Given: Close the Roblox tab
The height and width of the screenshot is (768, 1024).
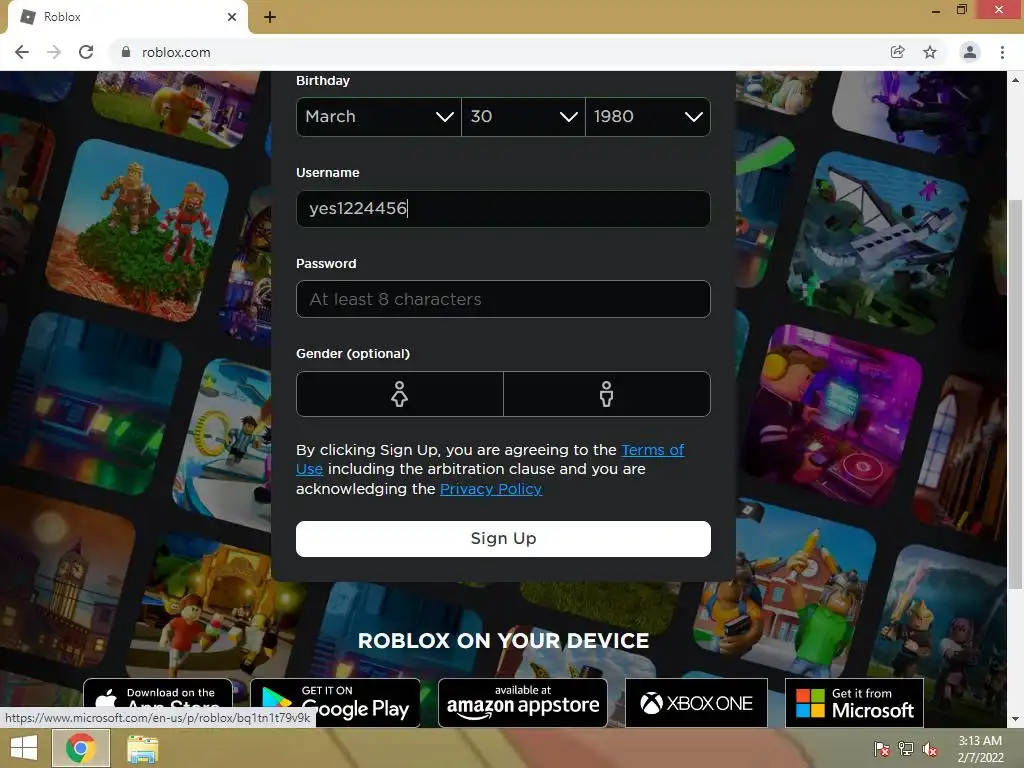Looking at the screenshot, I should pos(232,17).
